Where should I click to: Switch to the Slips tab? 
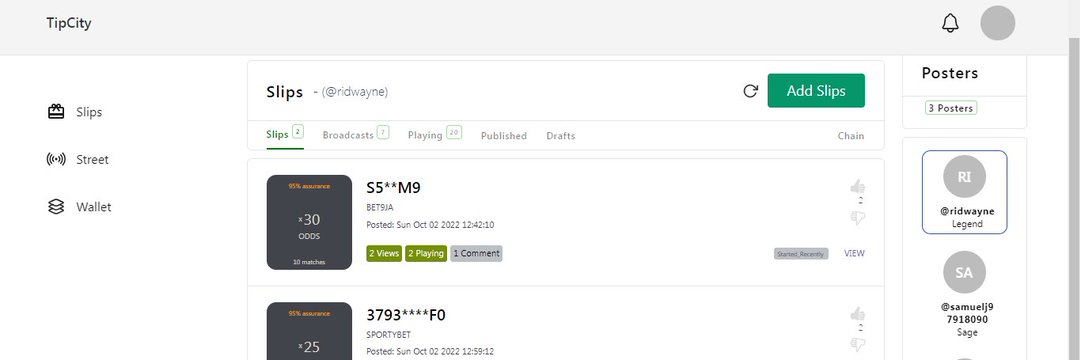[284, 135]
